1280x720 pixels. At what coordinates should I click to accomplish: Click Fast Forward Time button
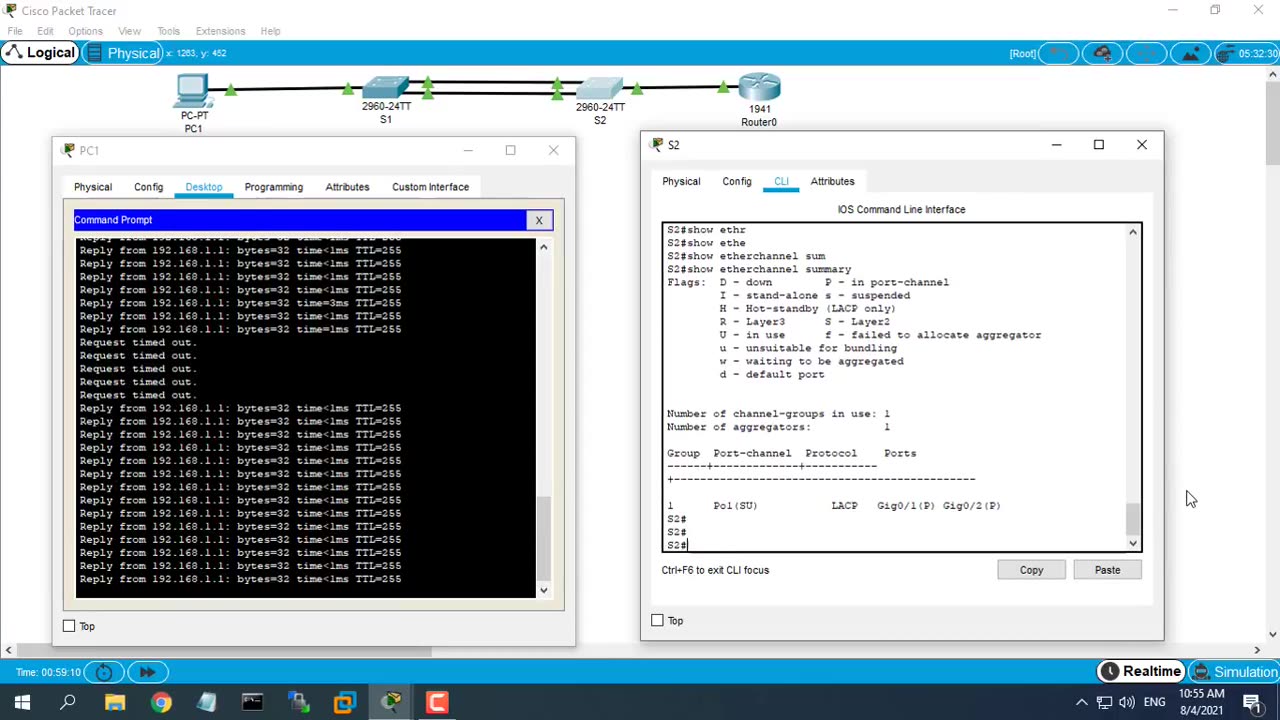147,672
